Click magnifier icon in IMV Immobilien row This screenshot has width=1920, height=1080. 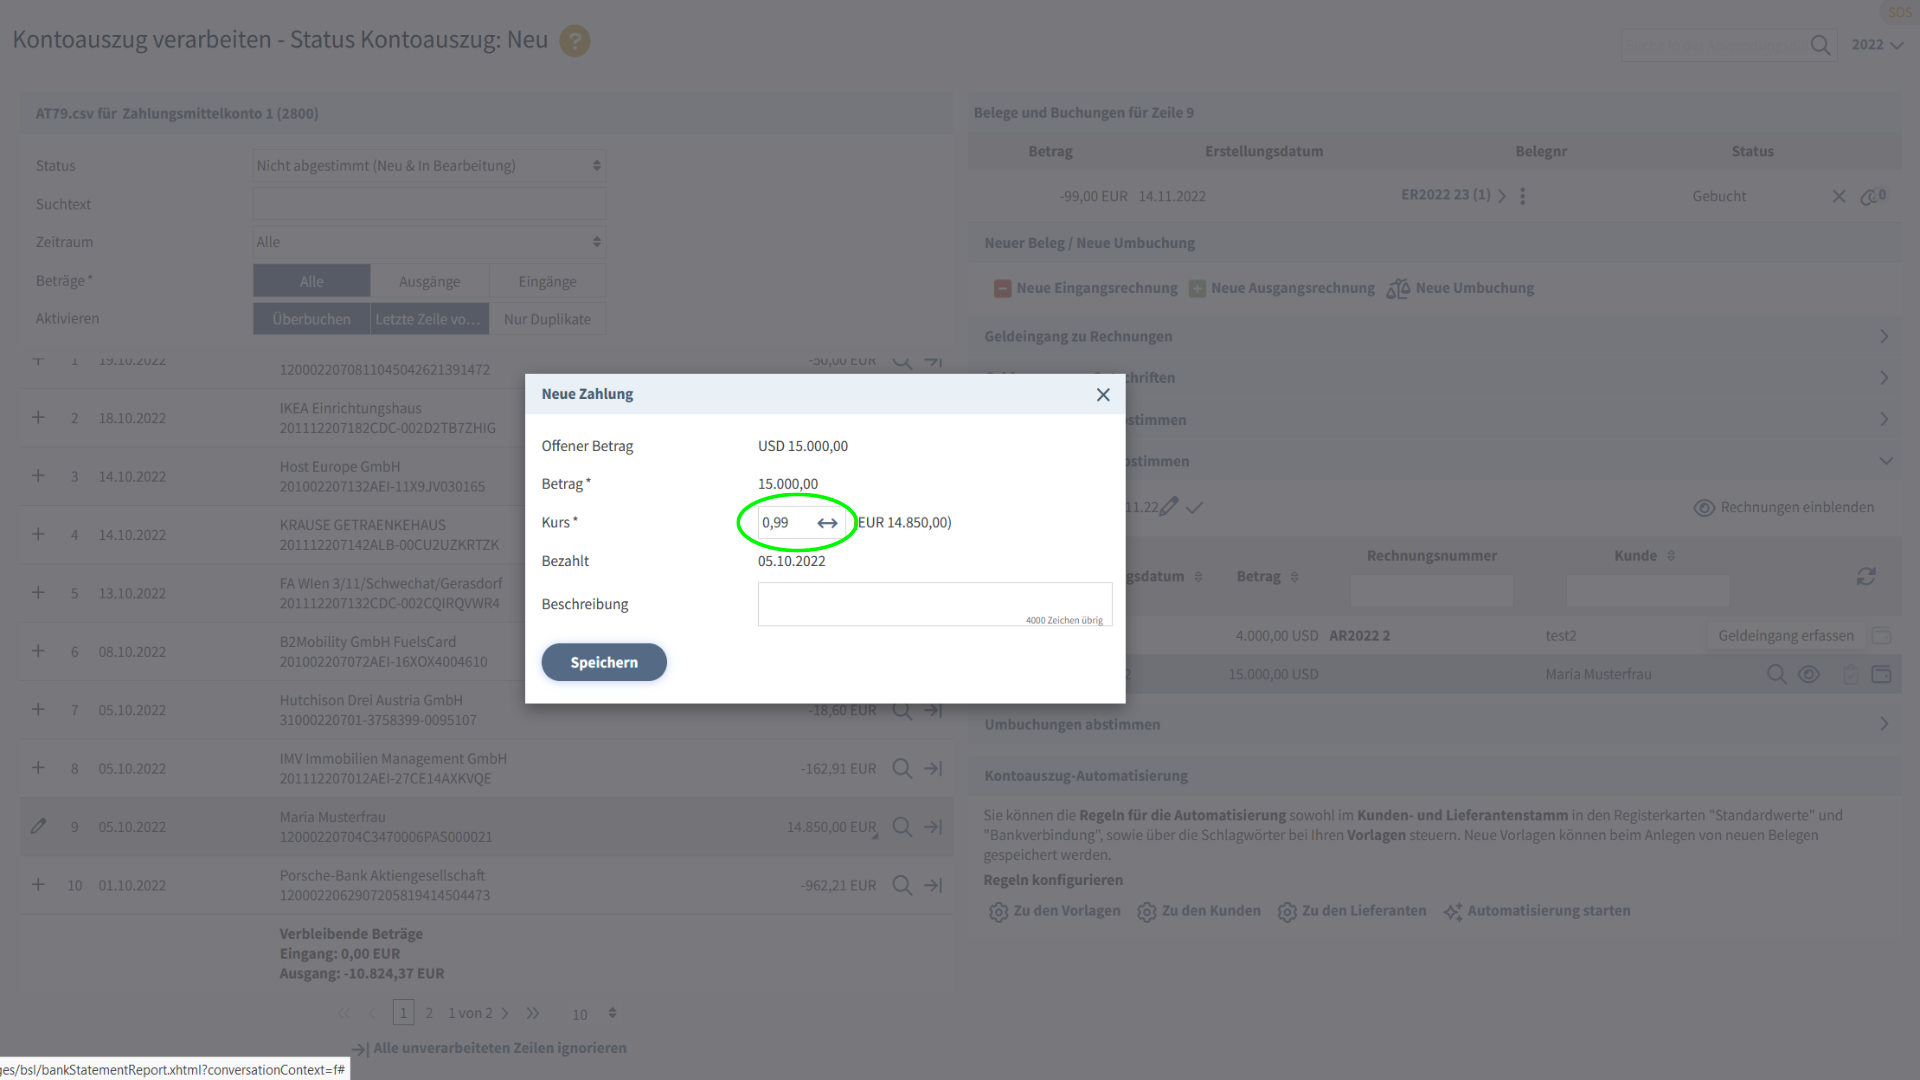pos(901,769)
